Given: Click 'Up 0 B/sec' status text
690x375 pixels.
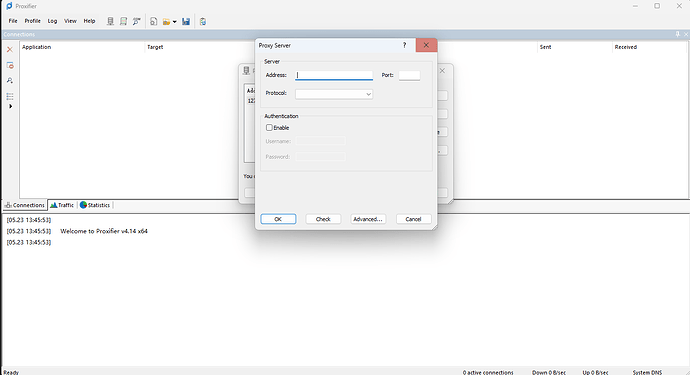Looking at the screenshot, I should point(595,372).
